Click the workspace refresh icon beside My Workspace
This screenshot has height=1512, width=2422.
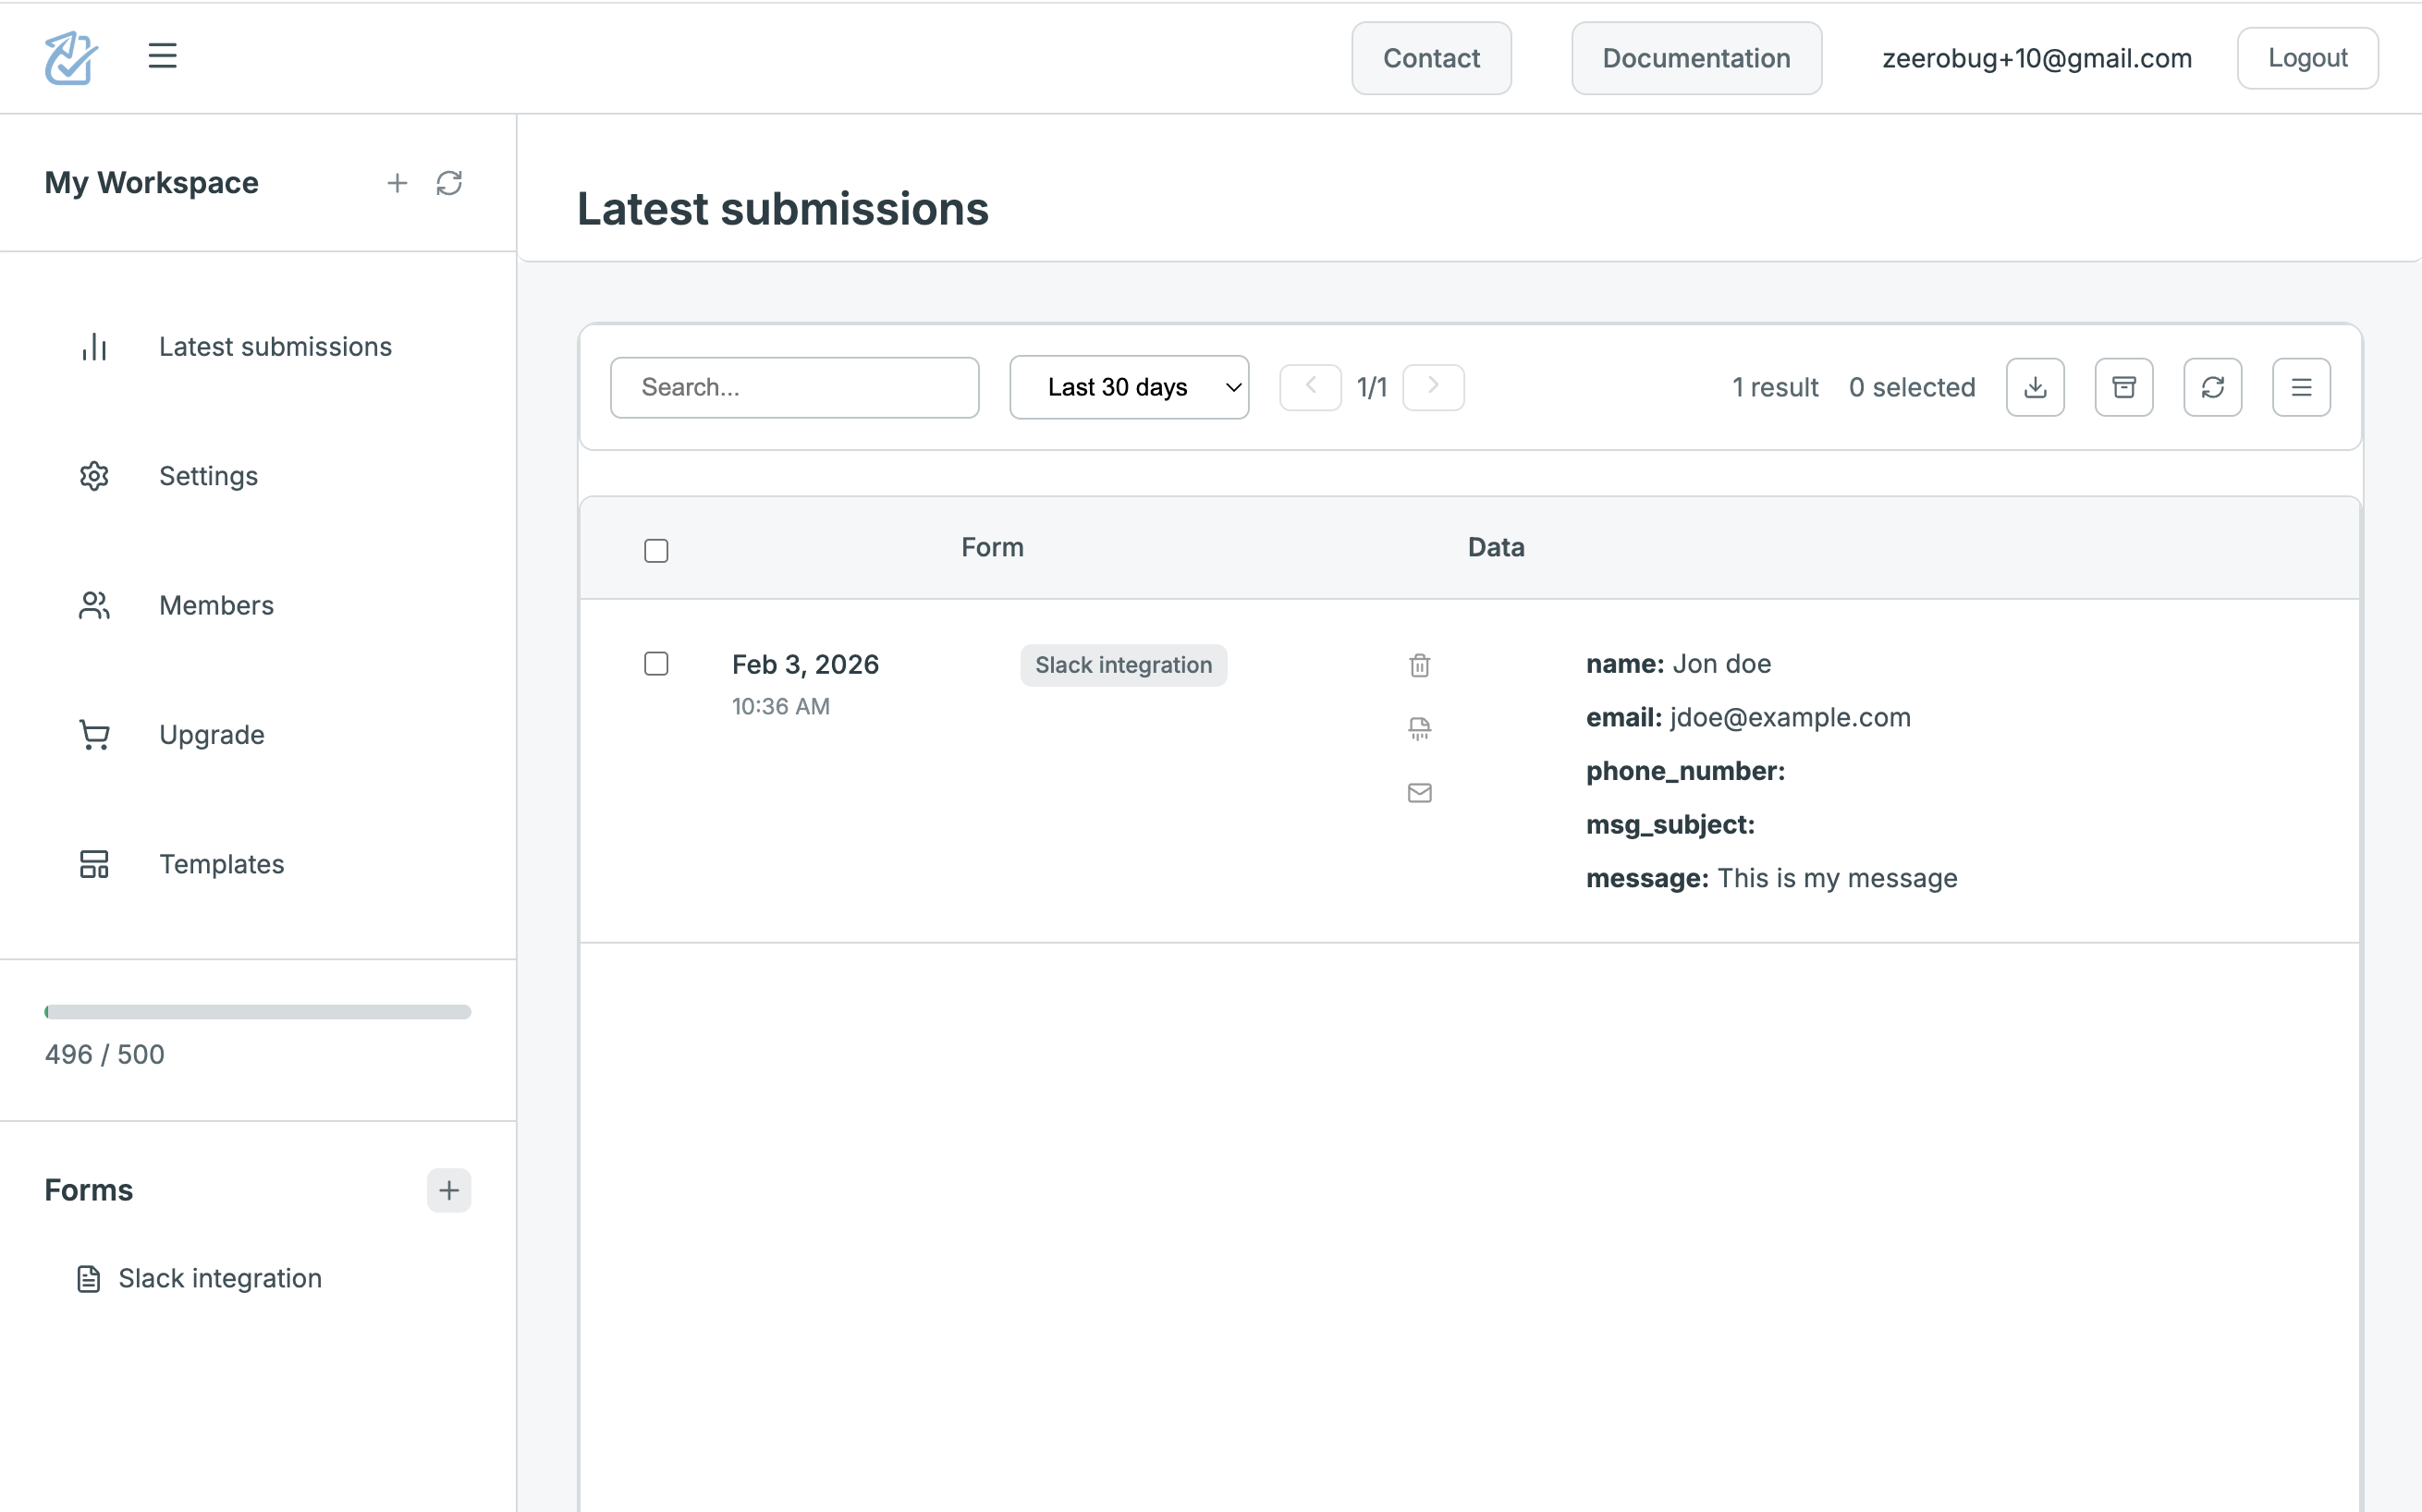click(449, 183)
